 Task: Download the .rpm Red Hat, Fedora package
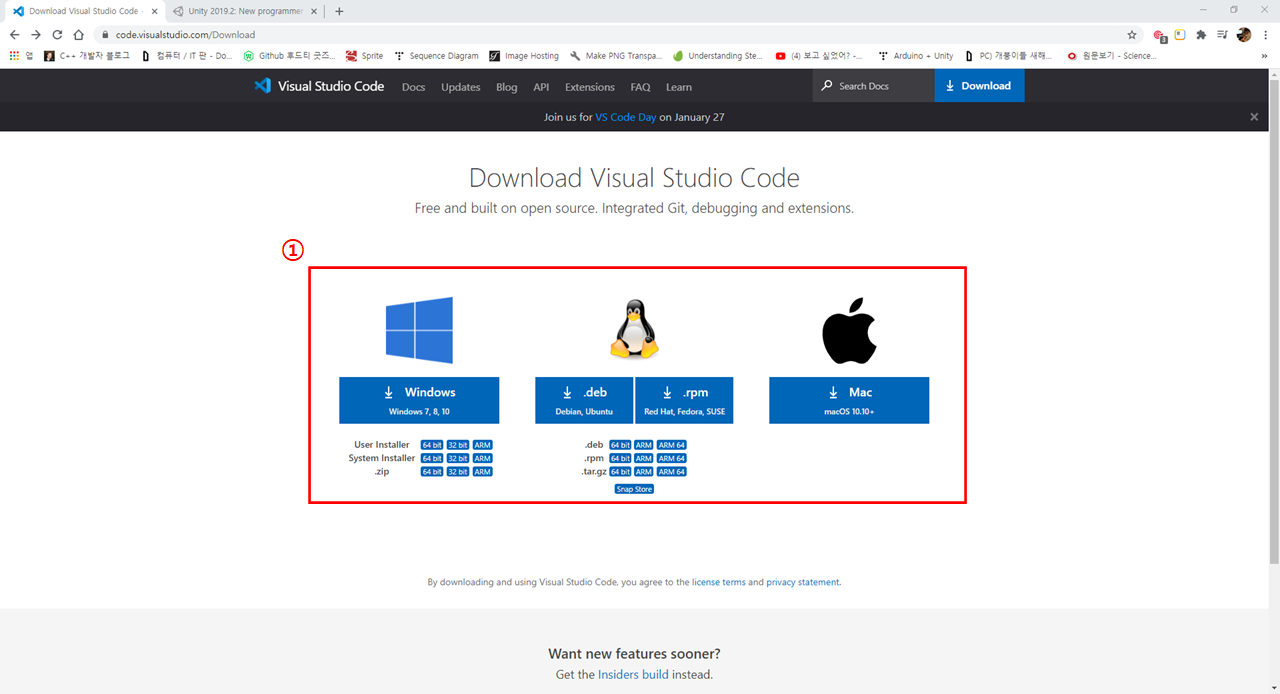(684, 400)
